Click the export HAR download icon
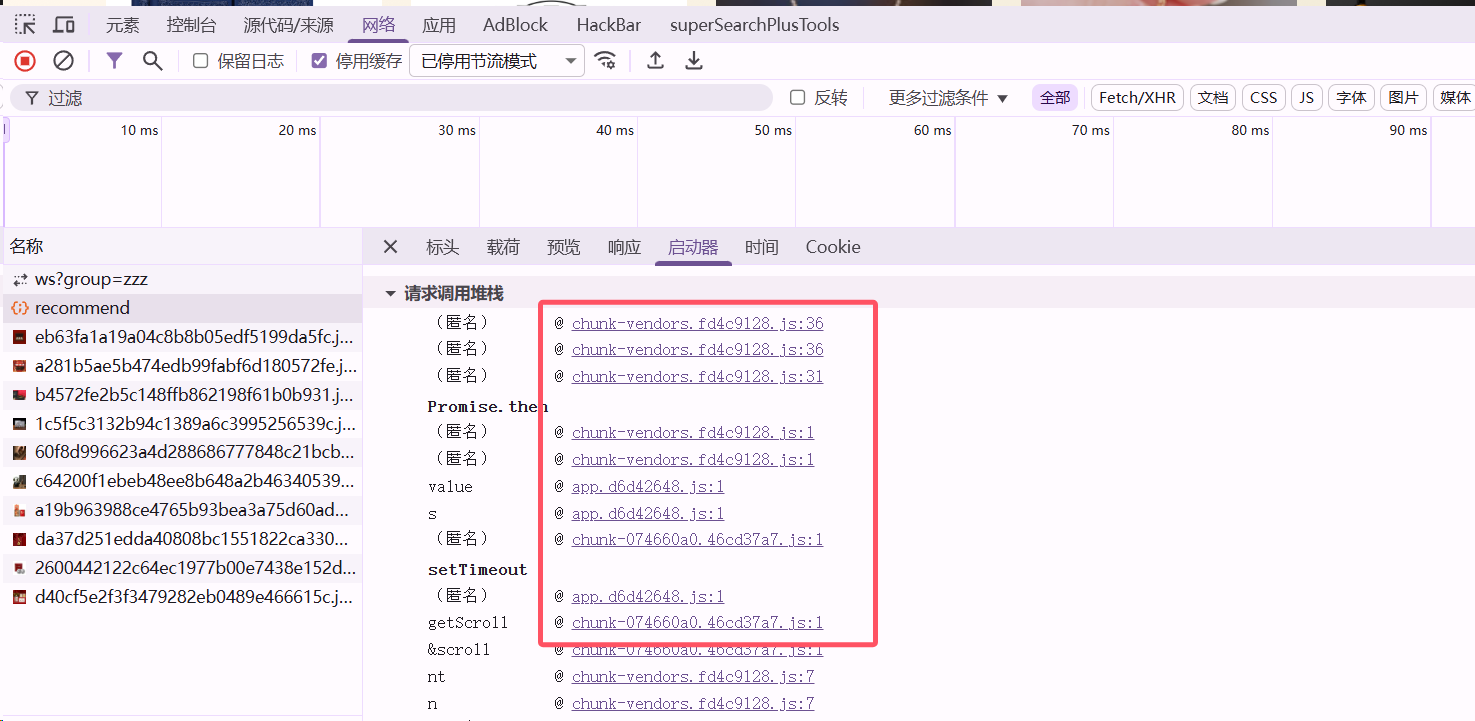Screen dimensions: 1475x721 tap(693, 61)
